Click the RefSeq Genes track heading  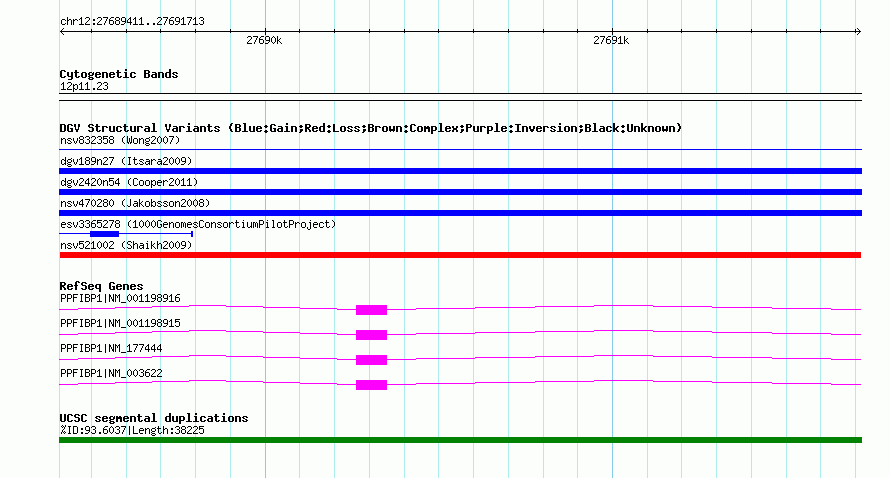(101, 286)
